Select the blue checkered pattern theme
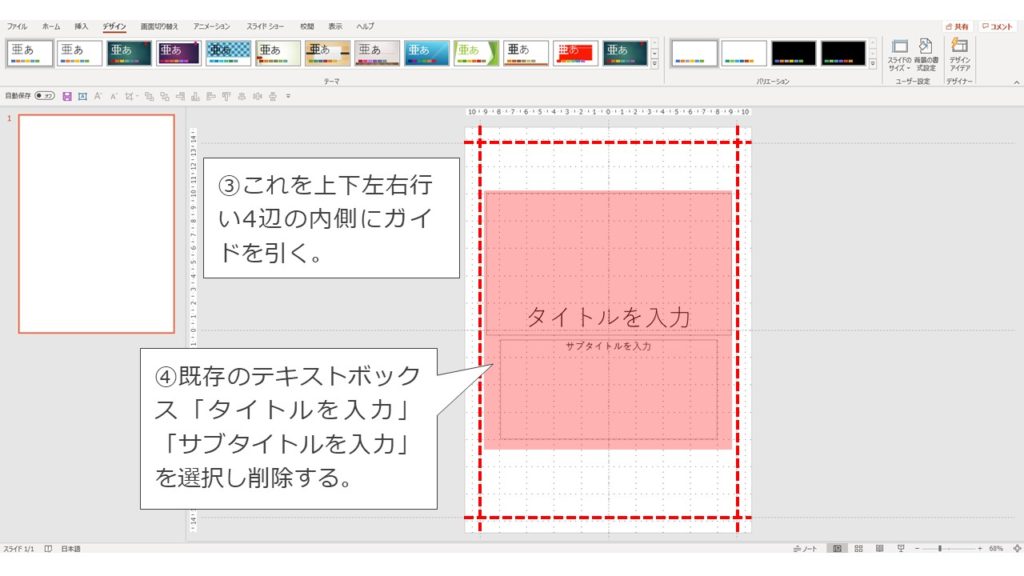1024x576 pixels. click(229, 54)
